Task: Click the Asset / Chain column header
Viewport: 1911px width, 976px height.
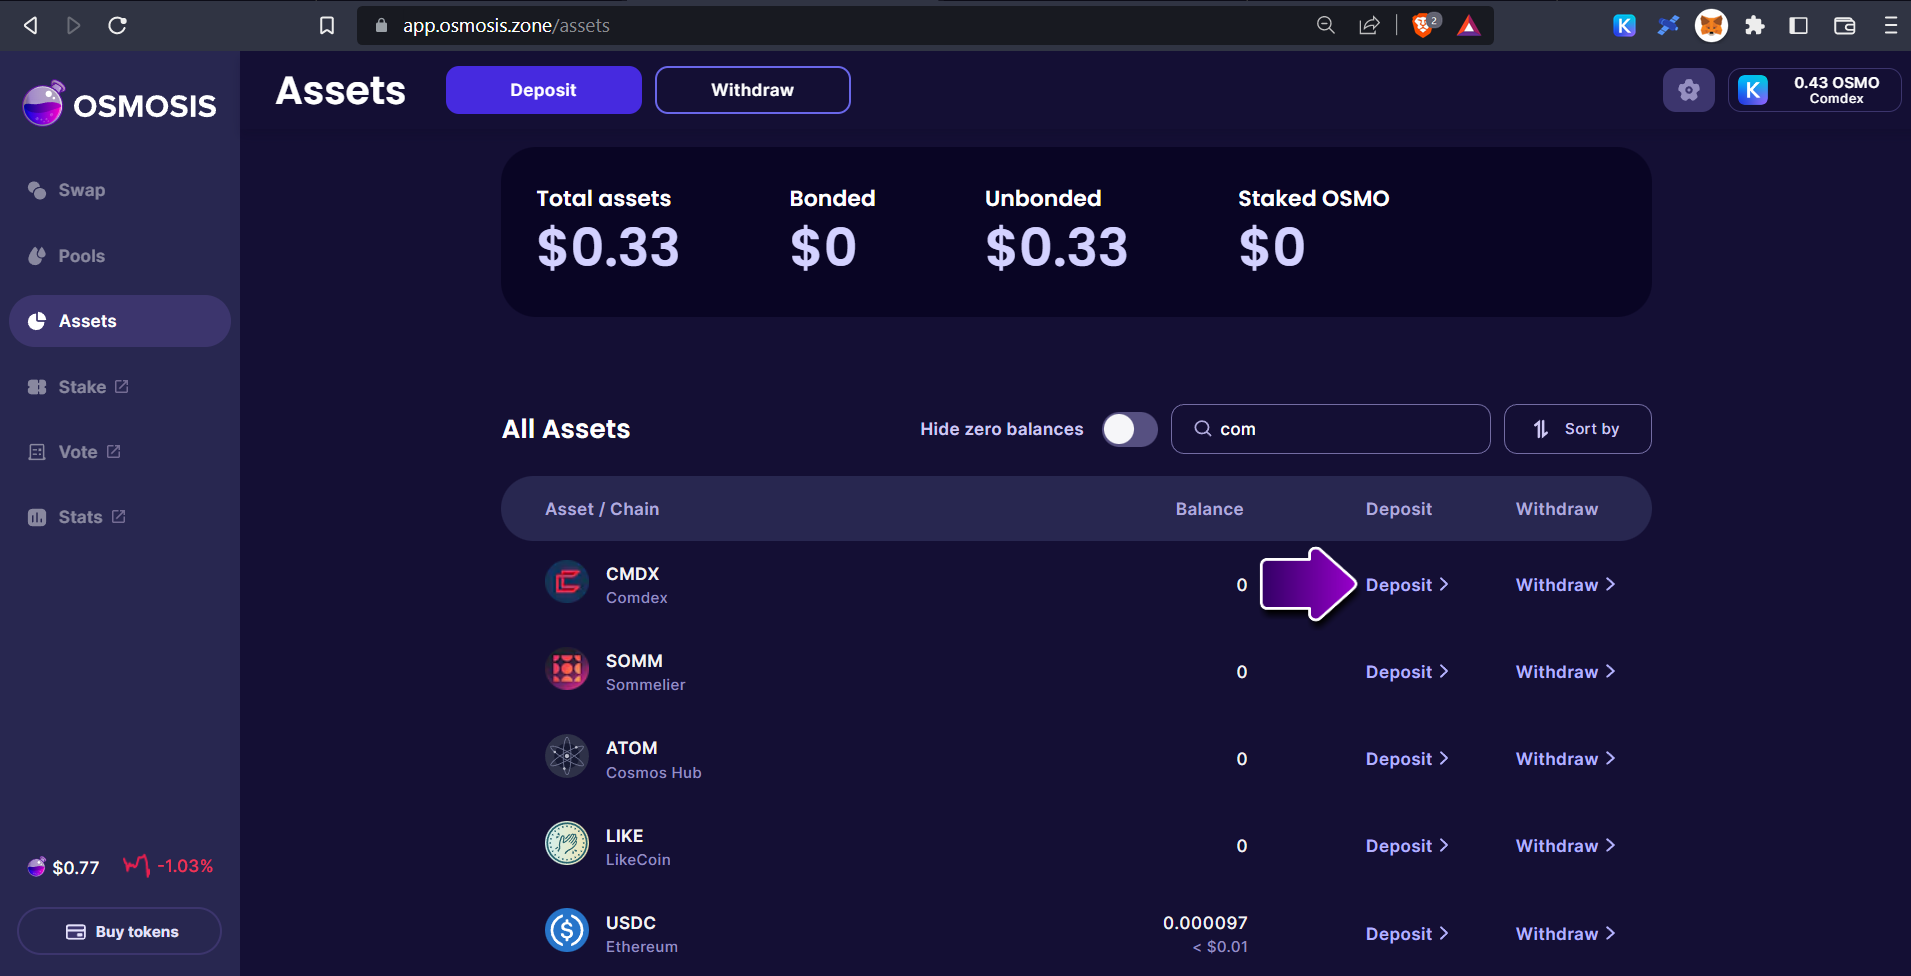Action: (602, 509)
